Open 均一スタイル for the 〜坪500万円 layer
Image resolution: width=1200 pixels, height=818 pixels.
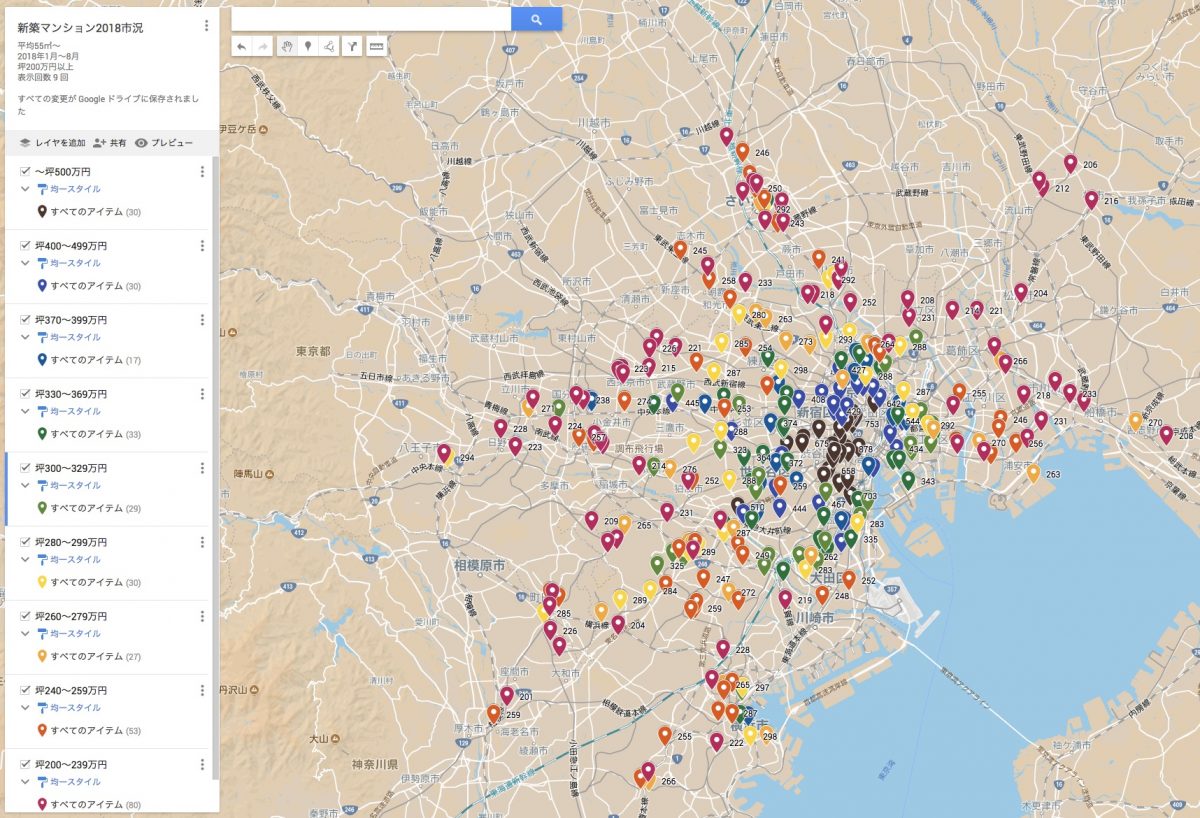point(69,189)
